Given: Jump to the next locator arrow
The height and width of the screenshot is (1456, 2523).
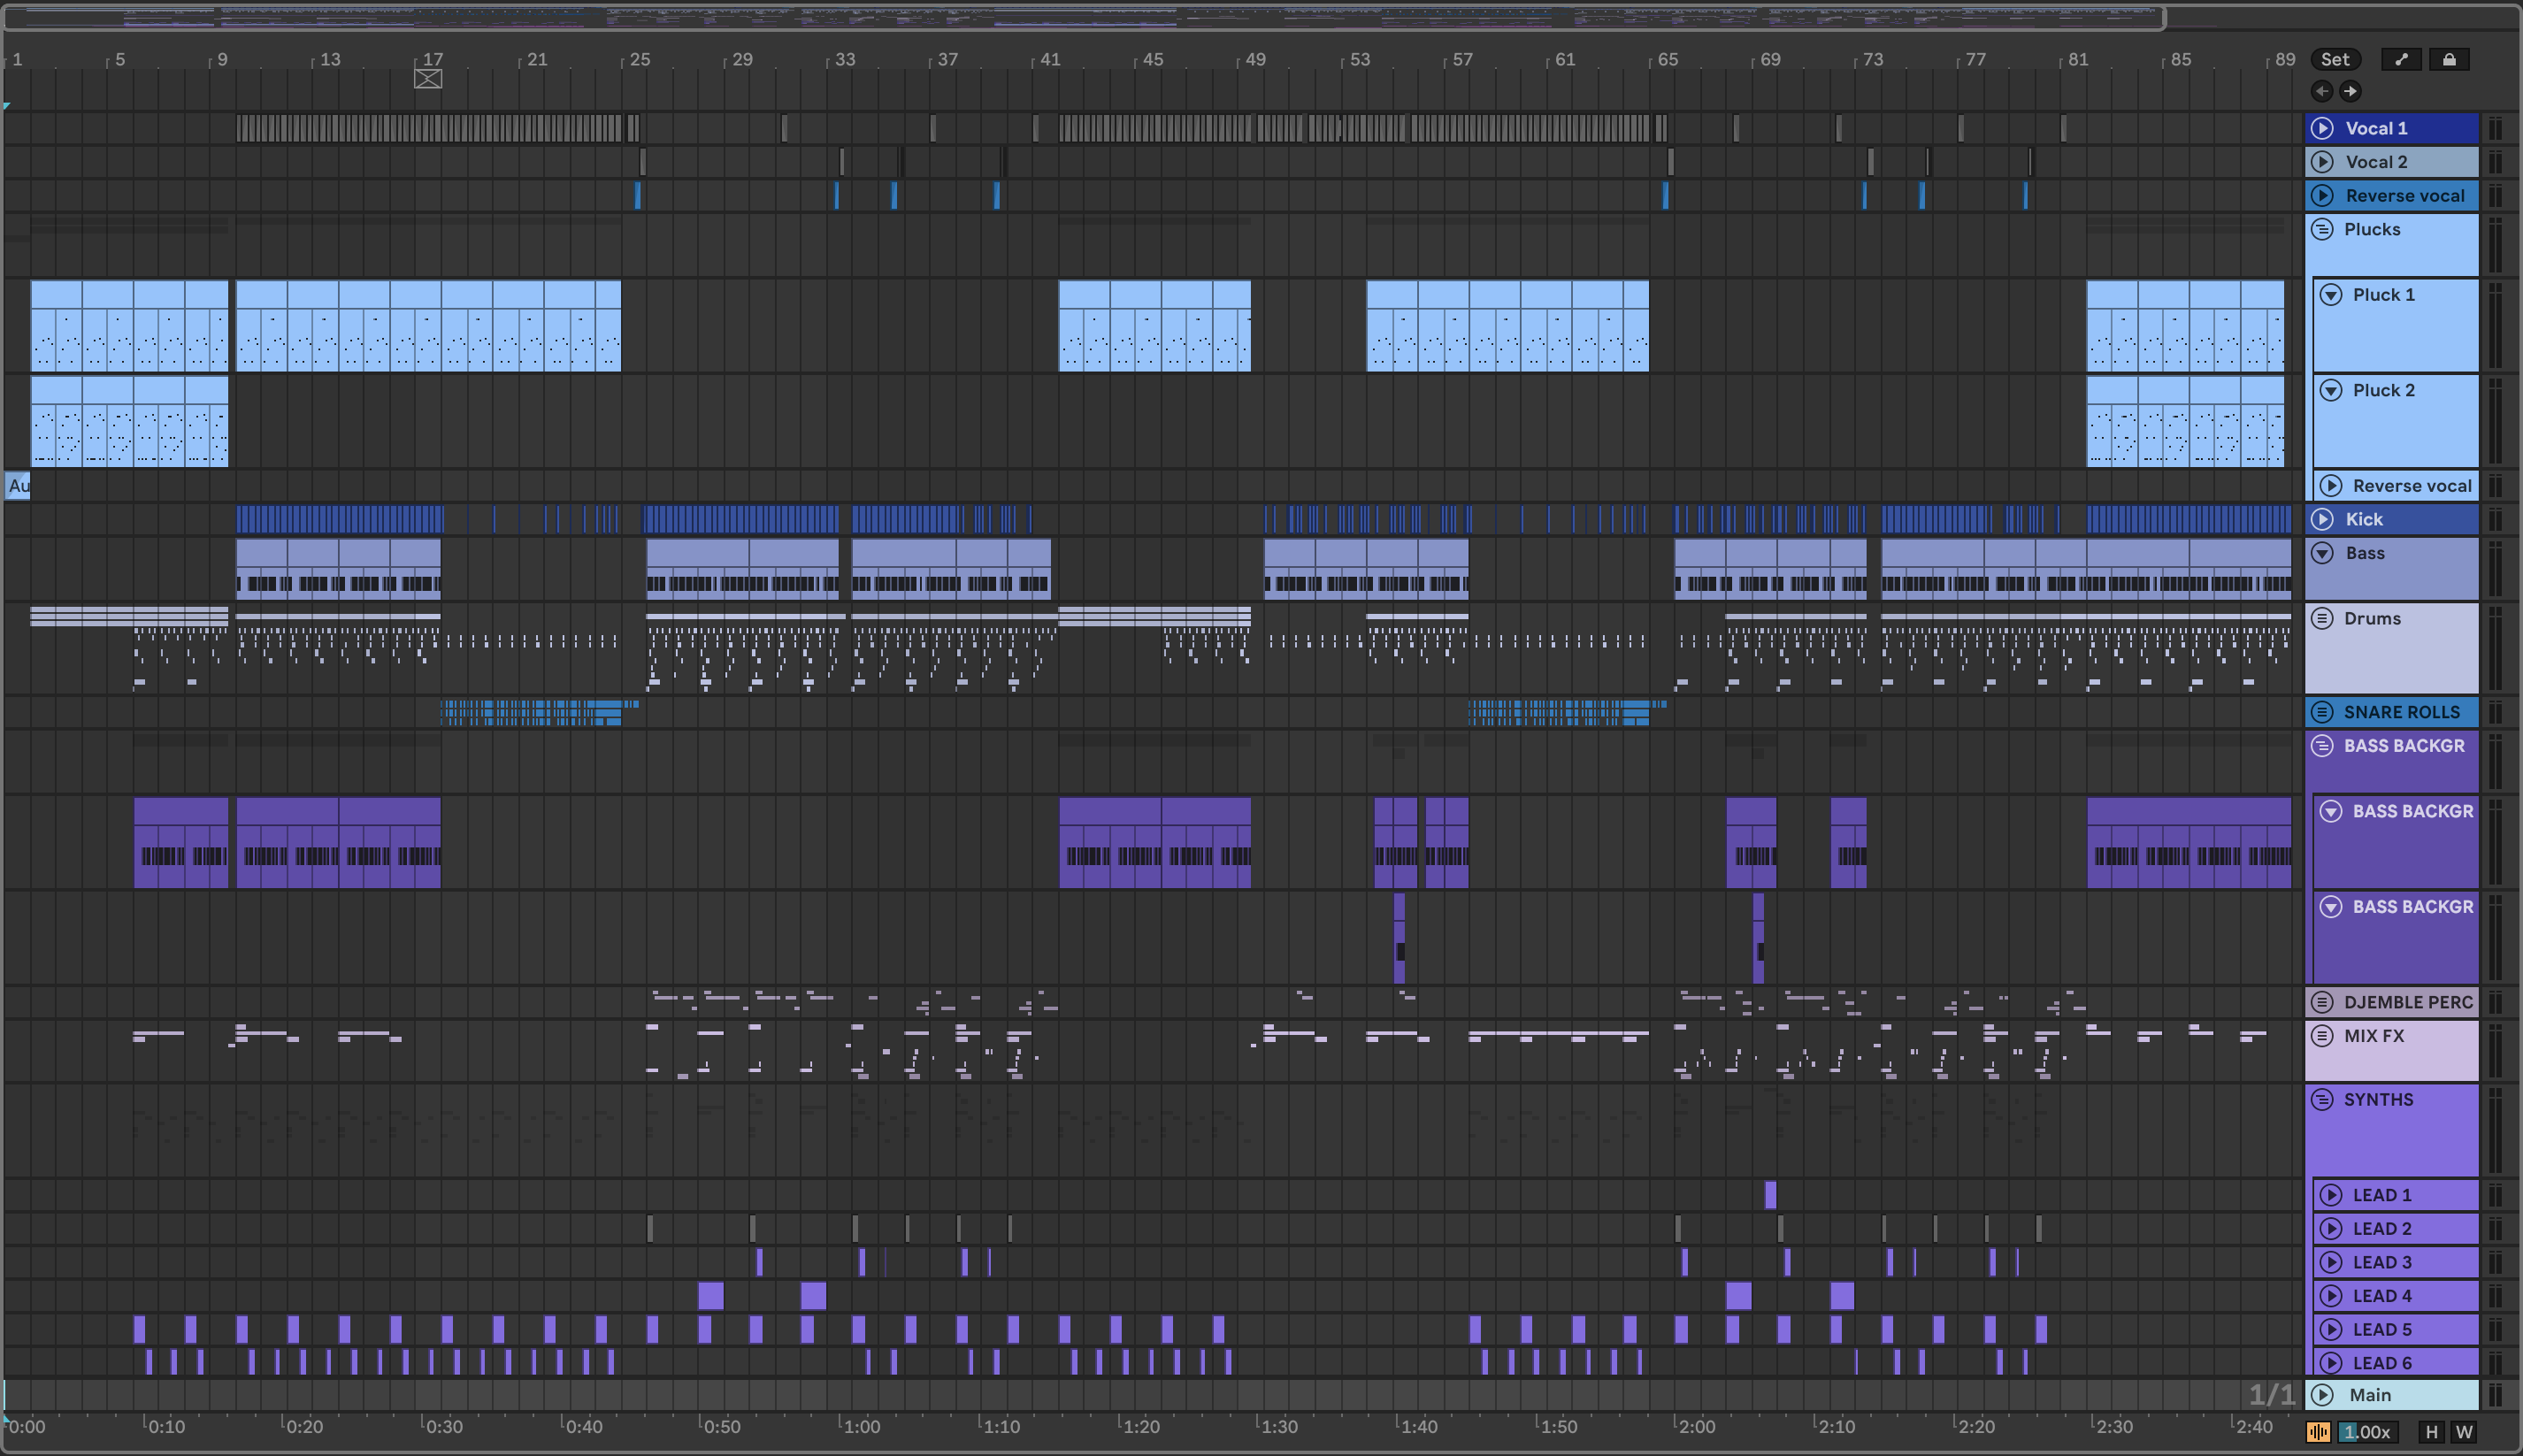Looking at the screenshot, I should 2350,91.
